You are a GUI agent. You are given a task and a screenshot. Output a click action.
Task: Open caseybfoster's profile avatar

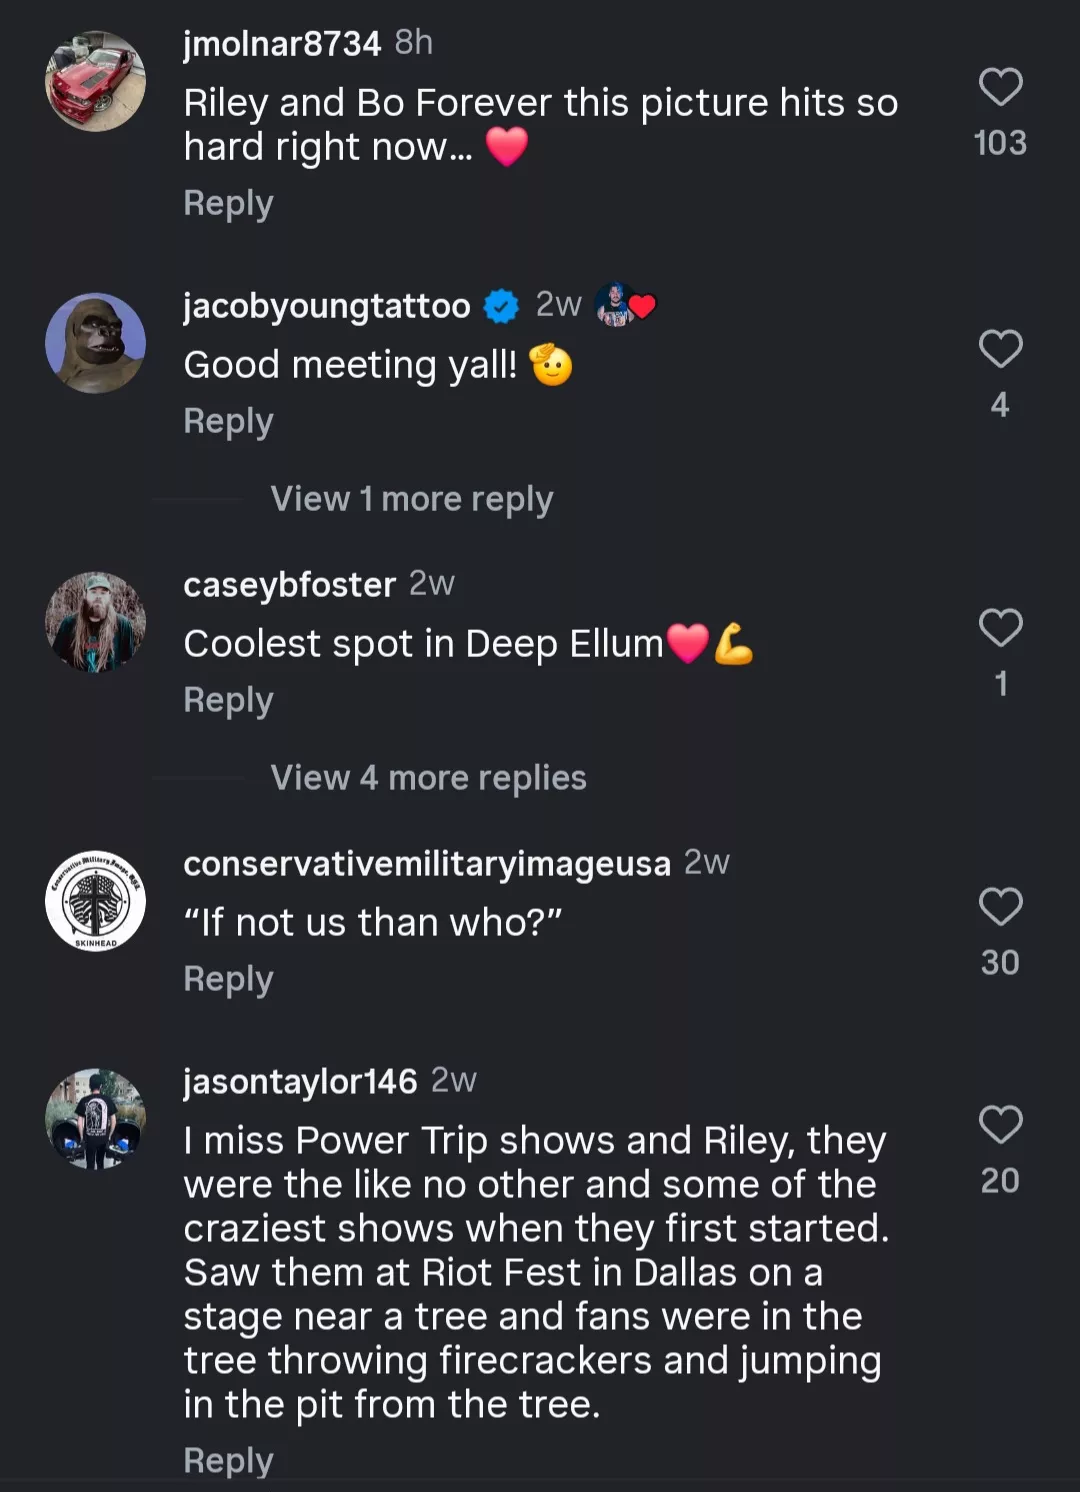point(95,622)
